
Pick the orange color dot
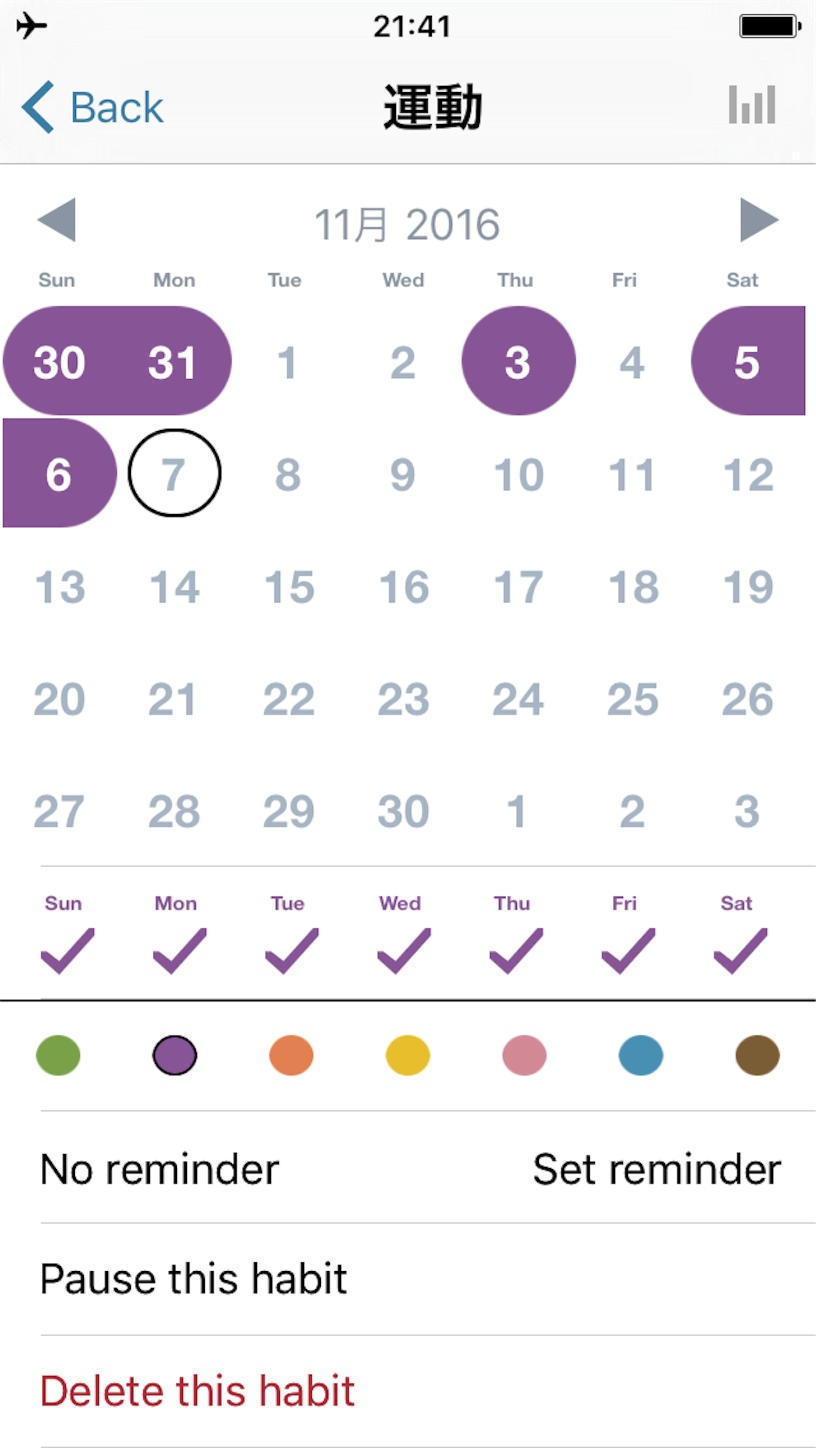pyautogui.click(x=291, y=1055)
